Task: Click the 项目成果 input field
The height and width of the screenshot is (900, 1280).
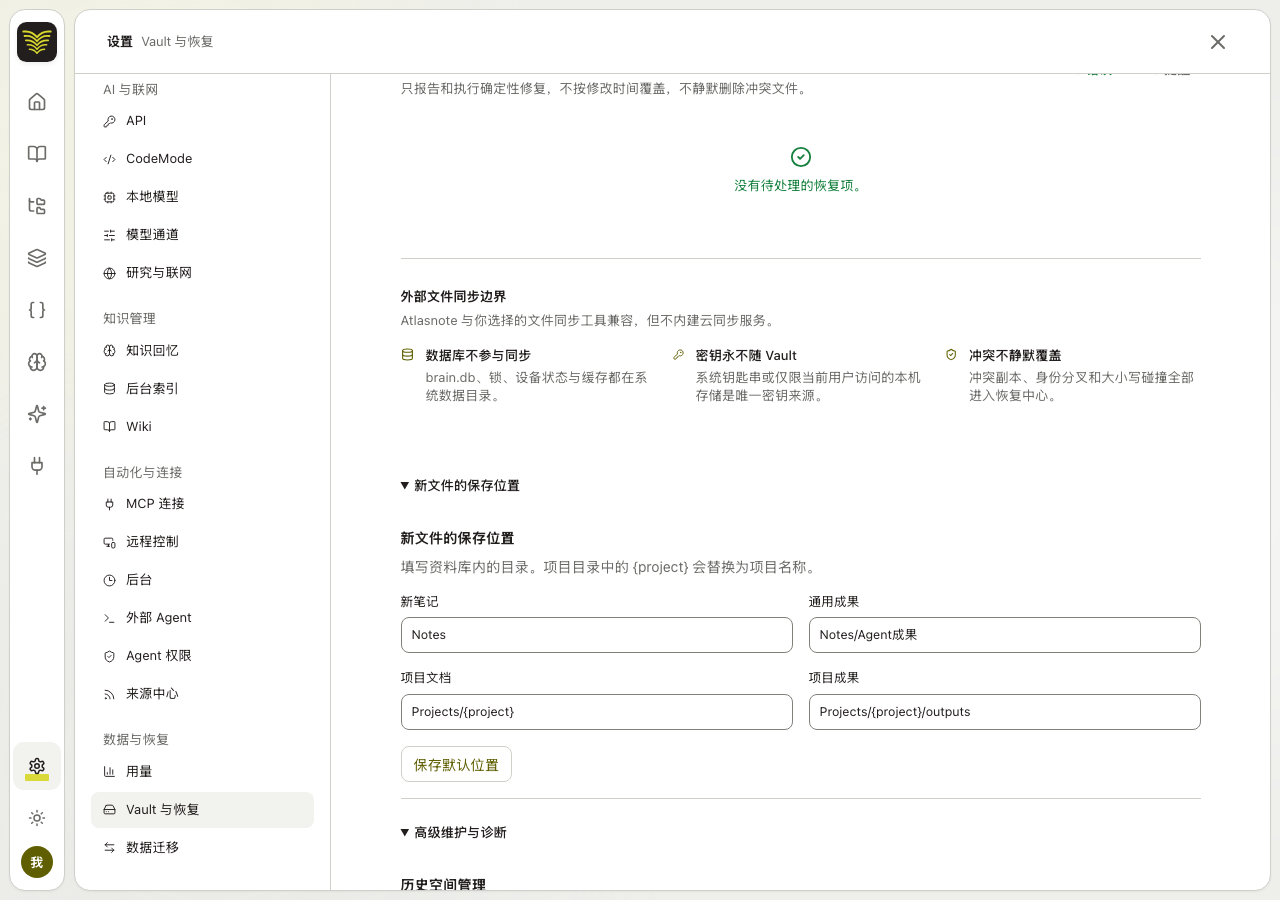Action: [x=1005, y=712]
